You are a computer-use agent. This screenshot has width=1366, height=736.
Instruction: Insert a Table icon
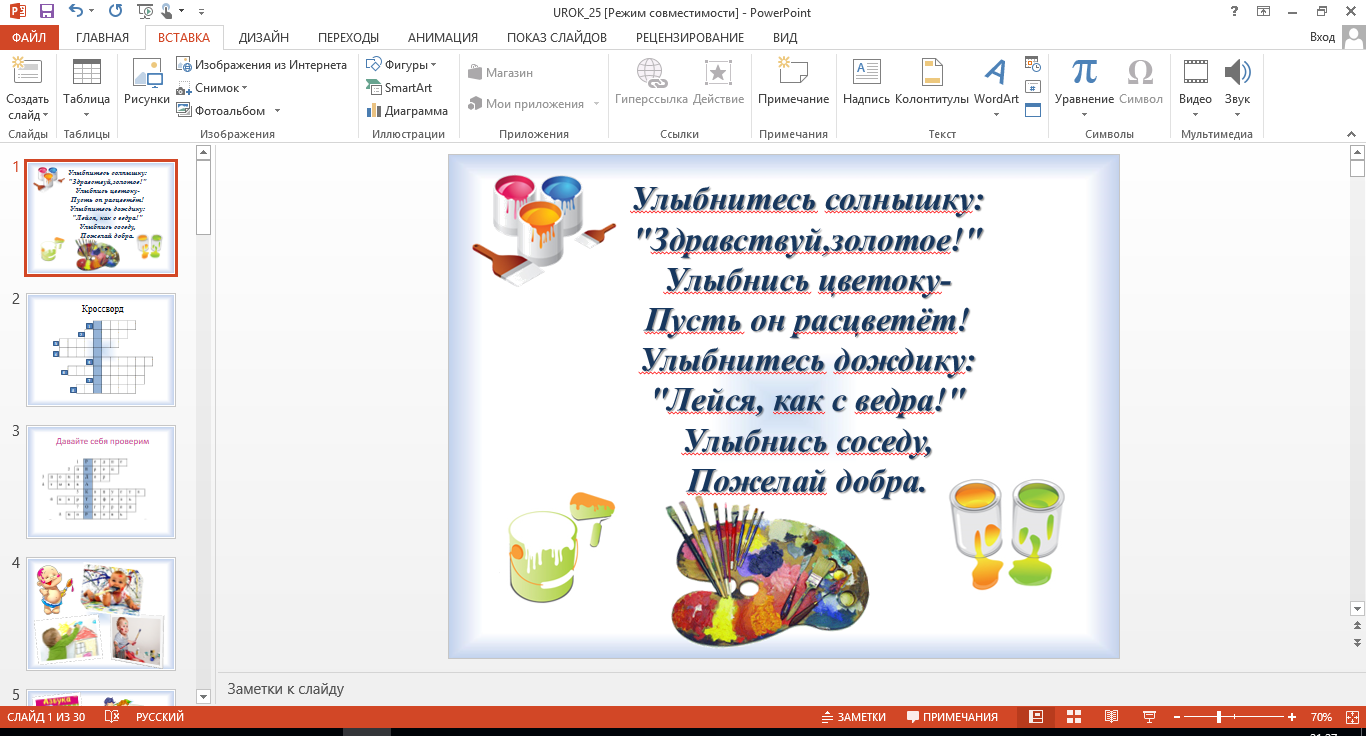click(x=87, y=72)
